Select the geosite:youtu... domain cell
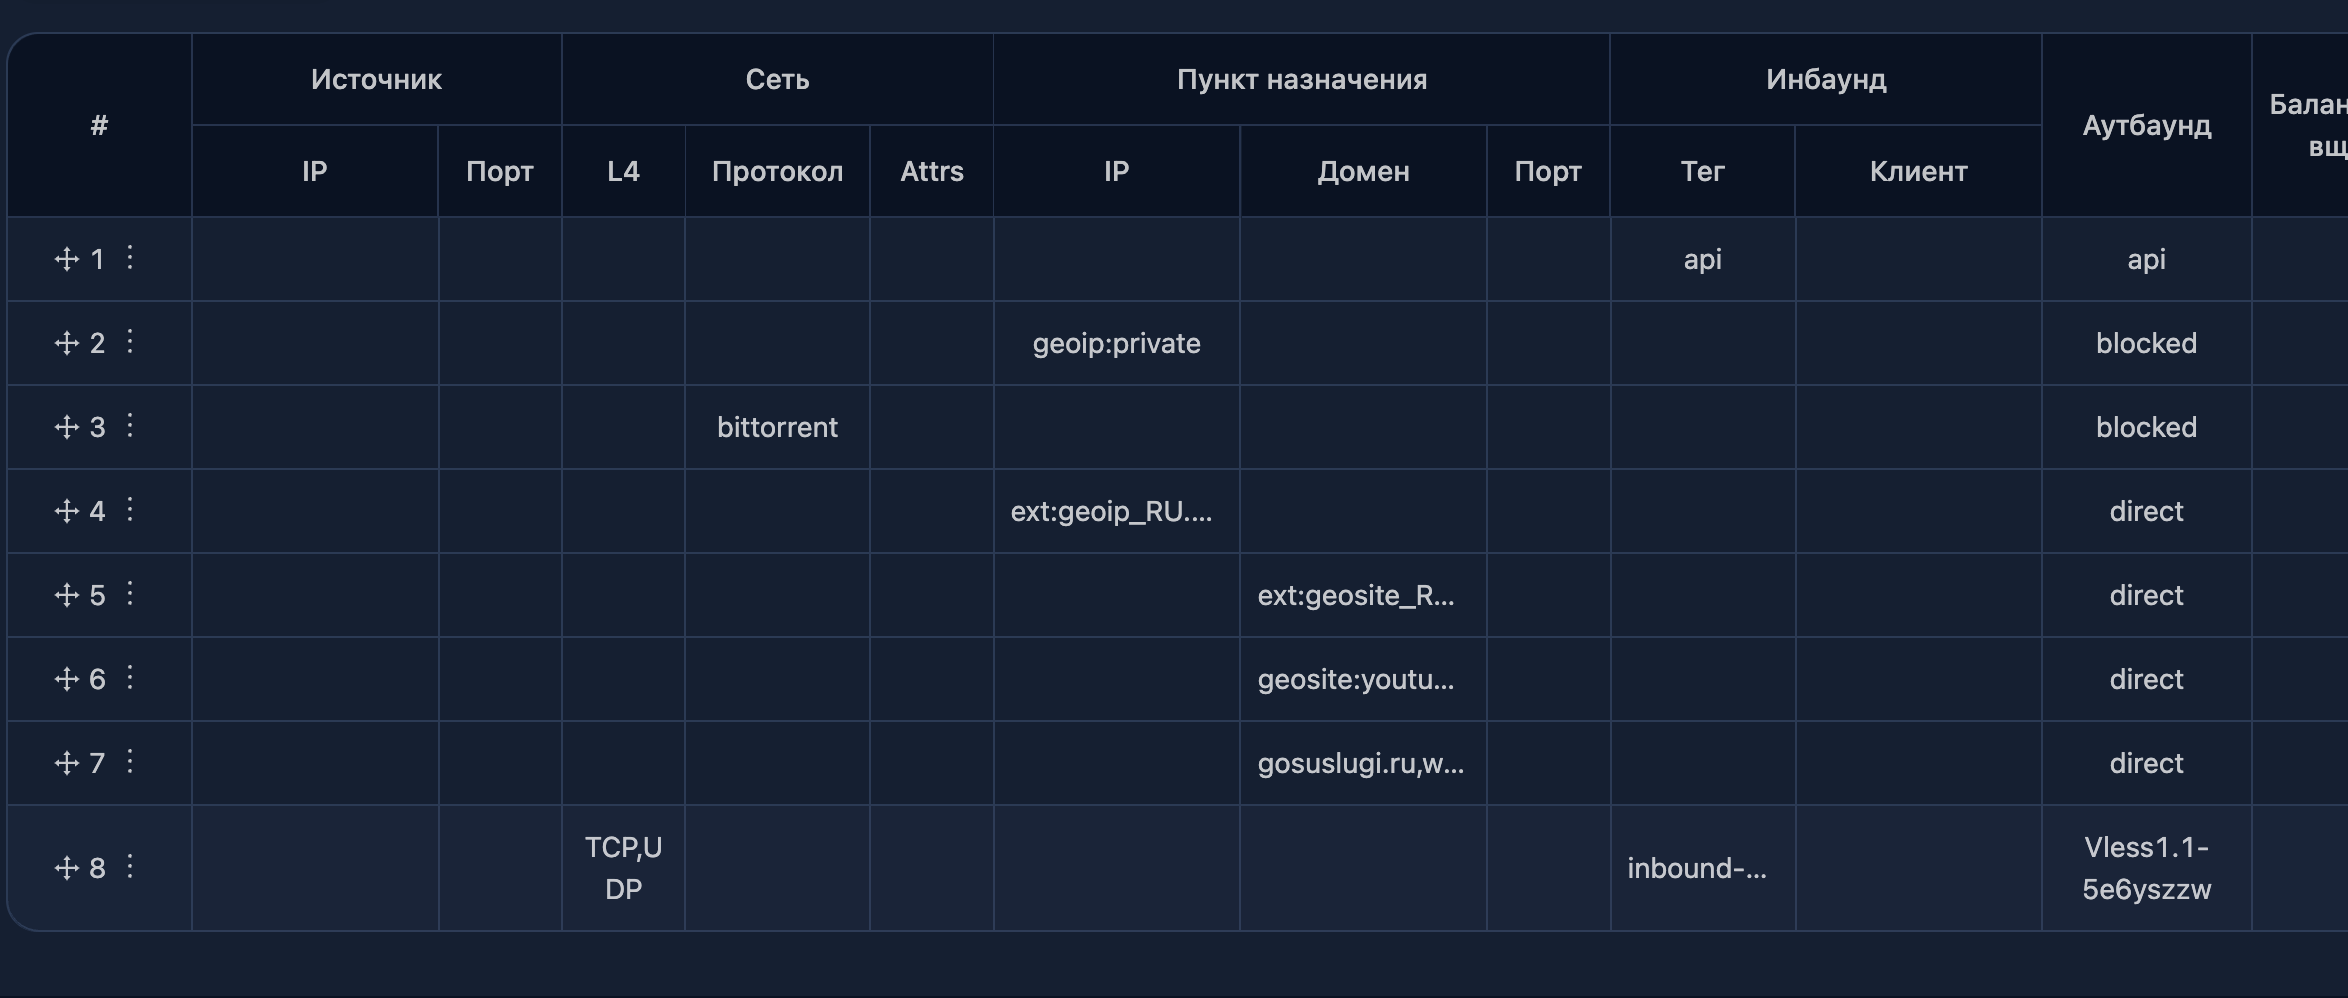The height and width of the screenshot is (998, 2348). point(1363,680)
